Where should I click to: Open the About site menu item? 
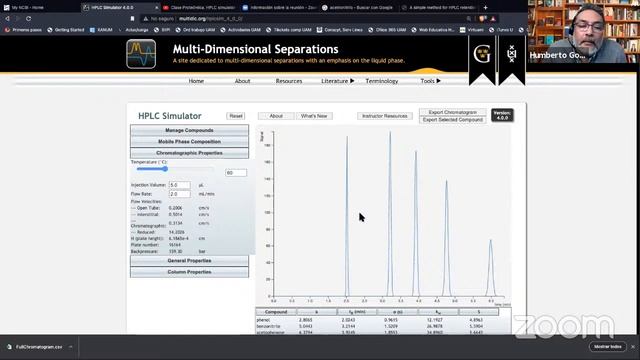tap(242, 81)
